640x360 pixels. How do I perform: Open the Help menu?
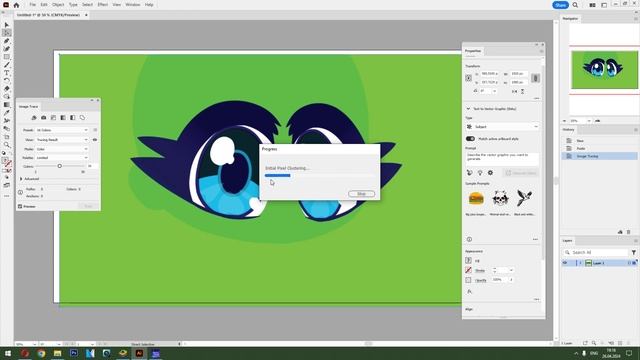[149, 5]
